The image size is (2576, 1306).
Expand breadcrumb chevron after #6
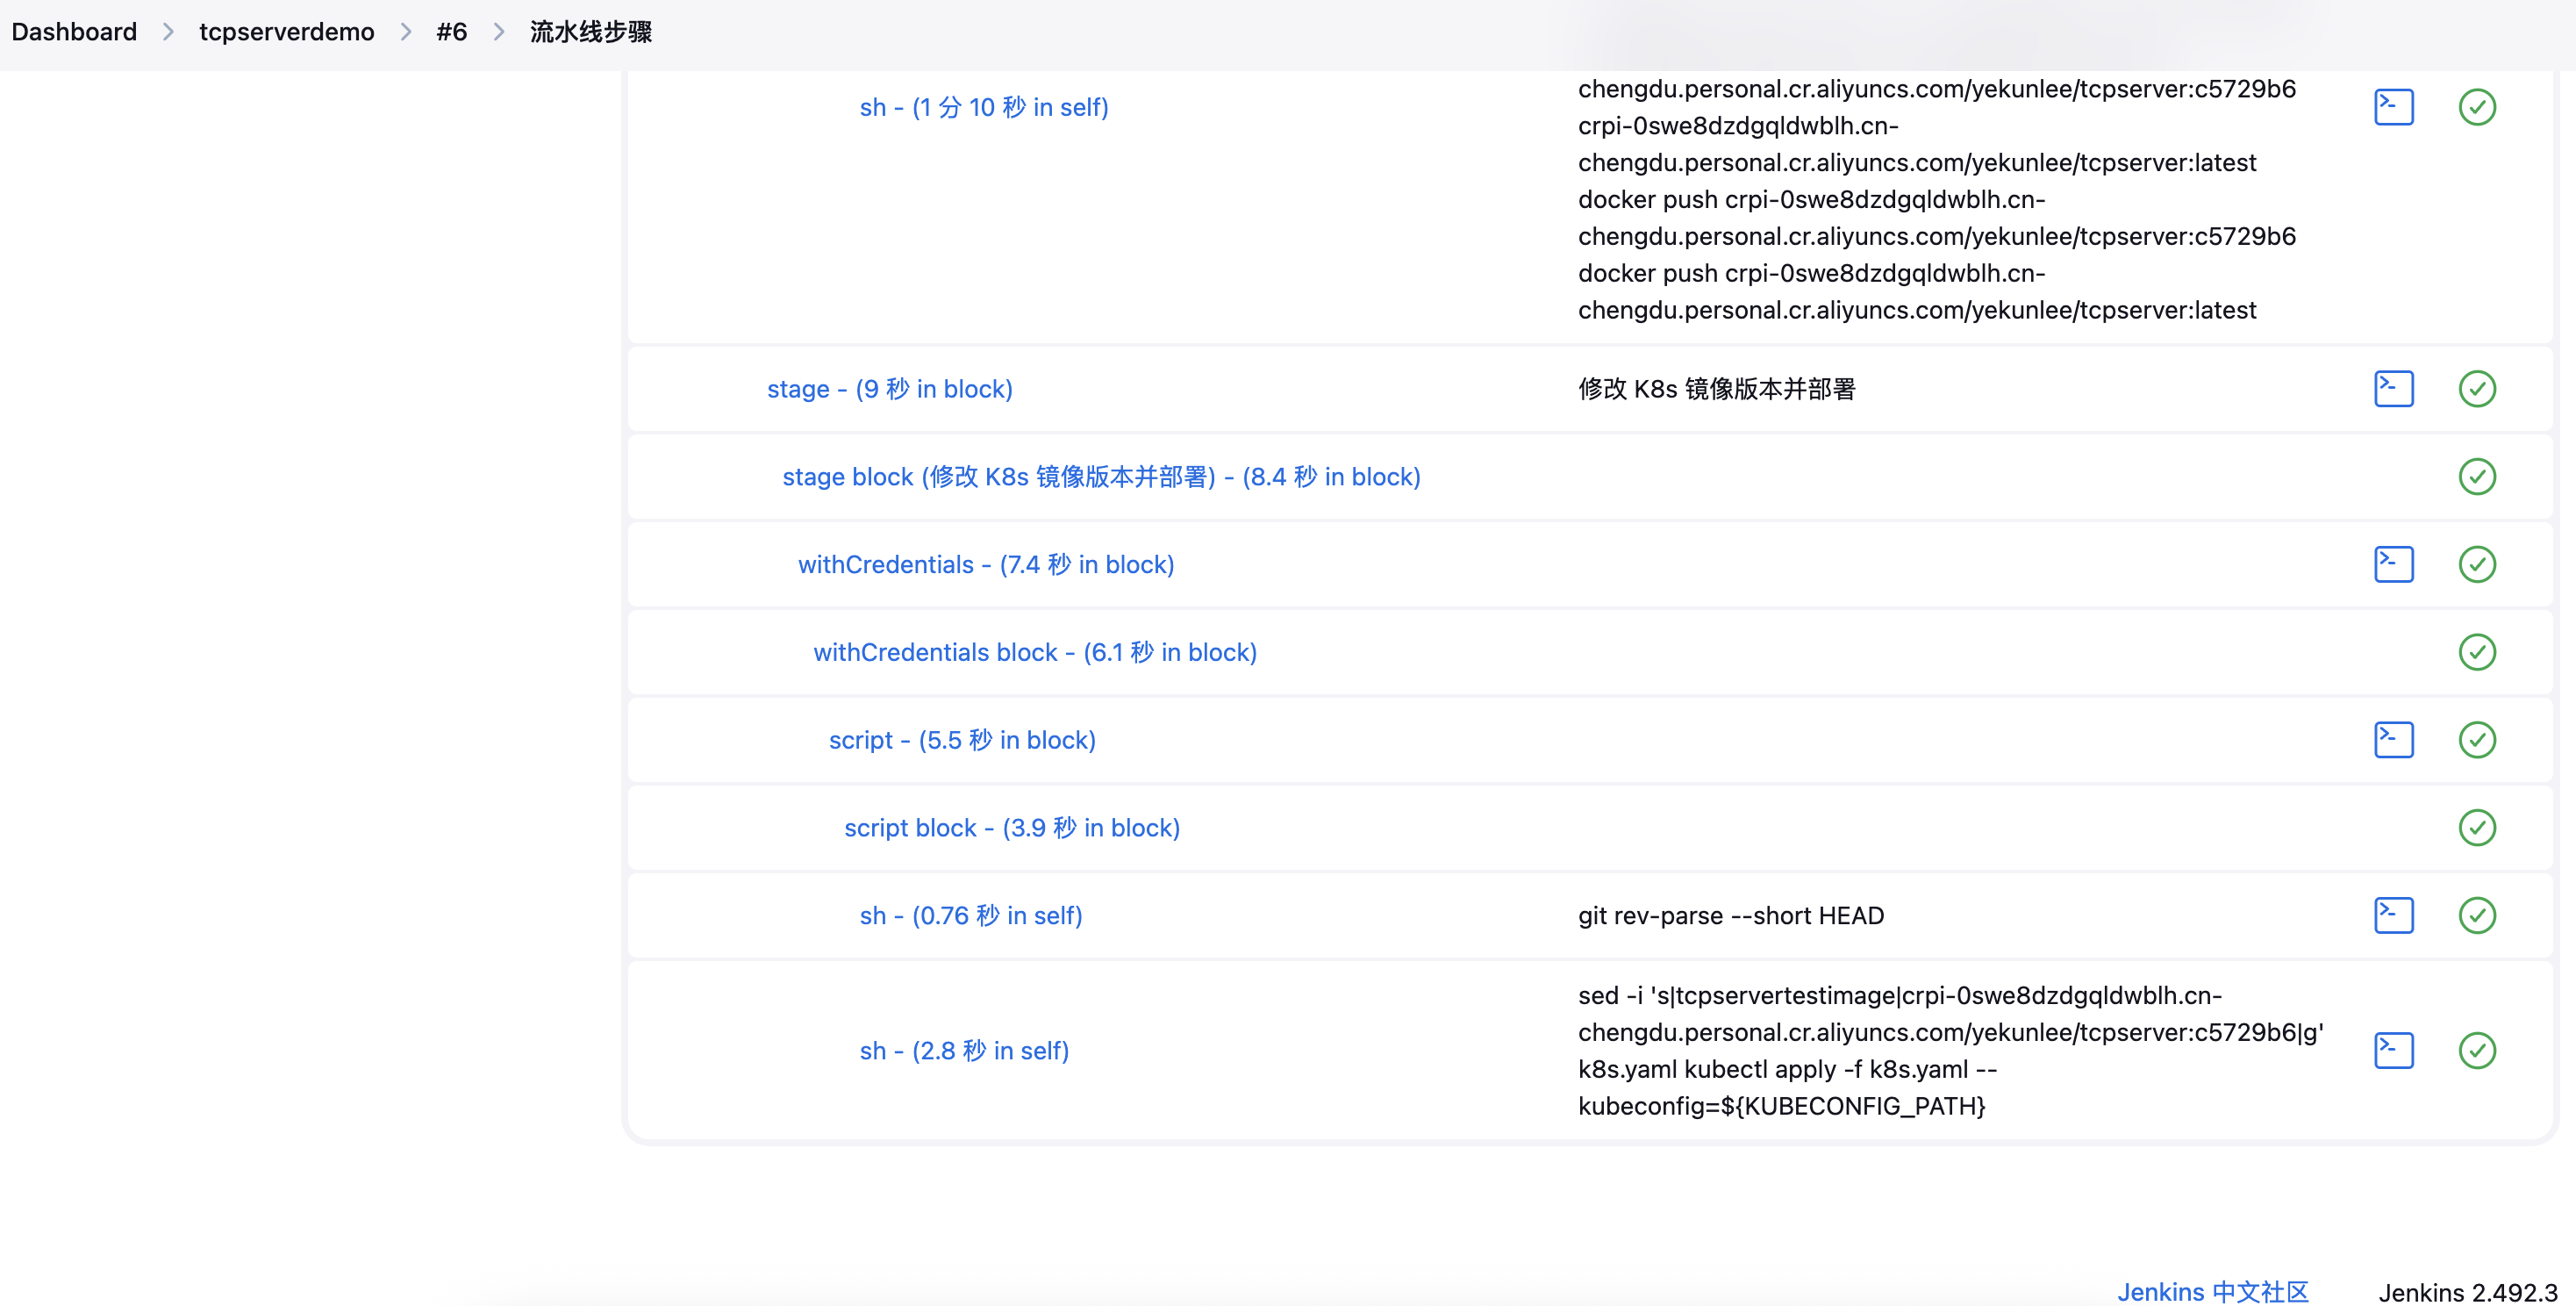tap(498, 32)
